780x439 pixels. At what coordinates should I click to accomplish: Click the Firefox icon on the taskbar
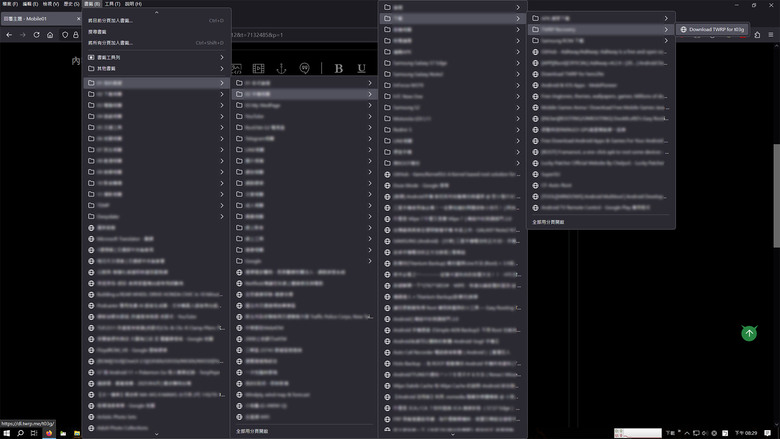point(49,433)
